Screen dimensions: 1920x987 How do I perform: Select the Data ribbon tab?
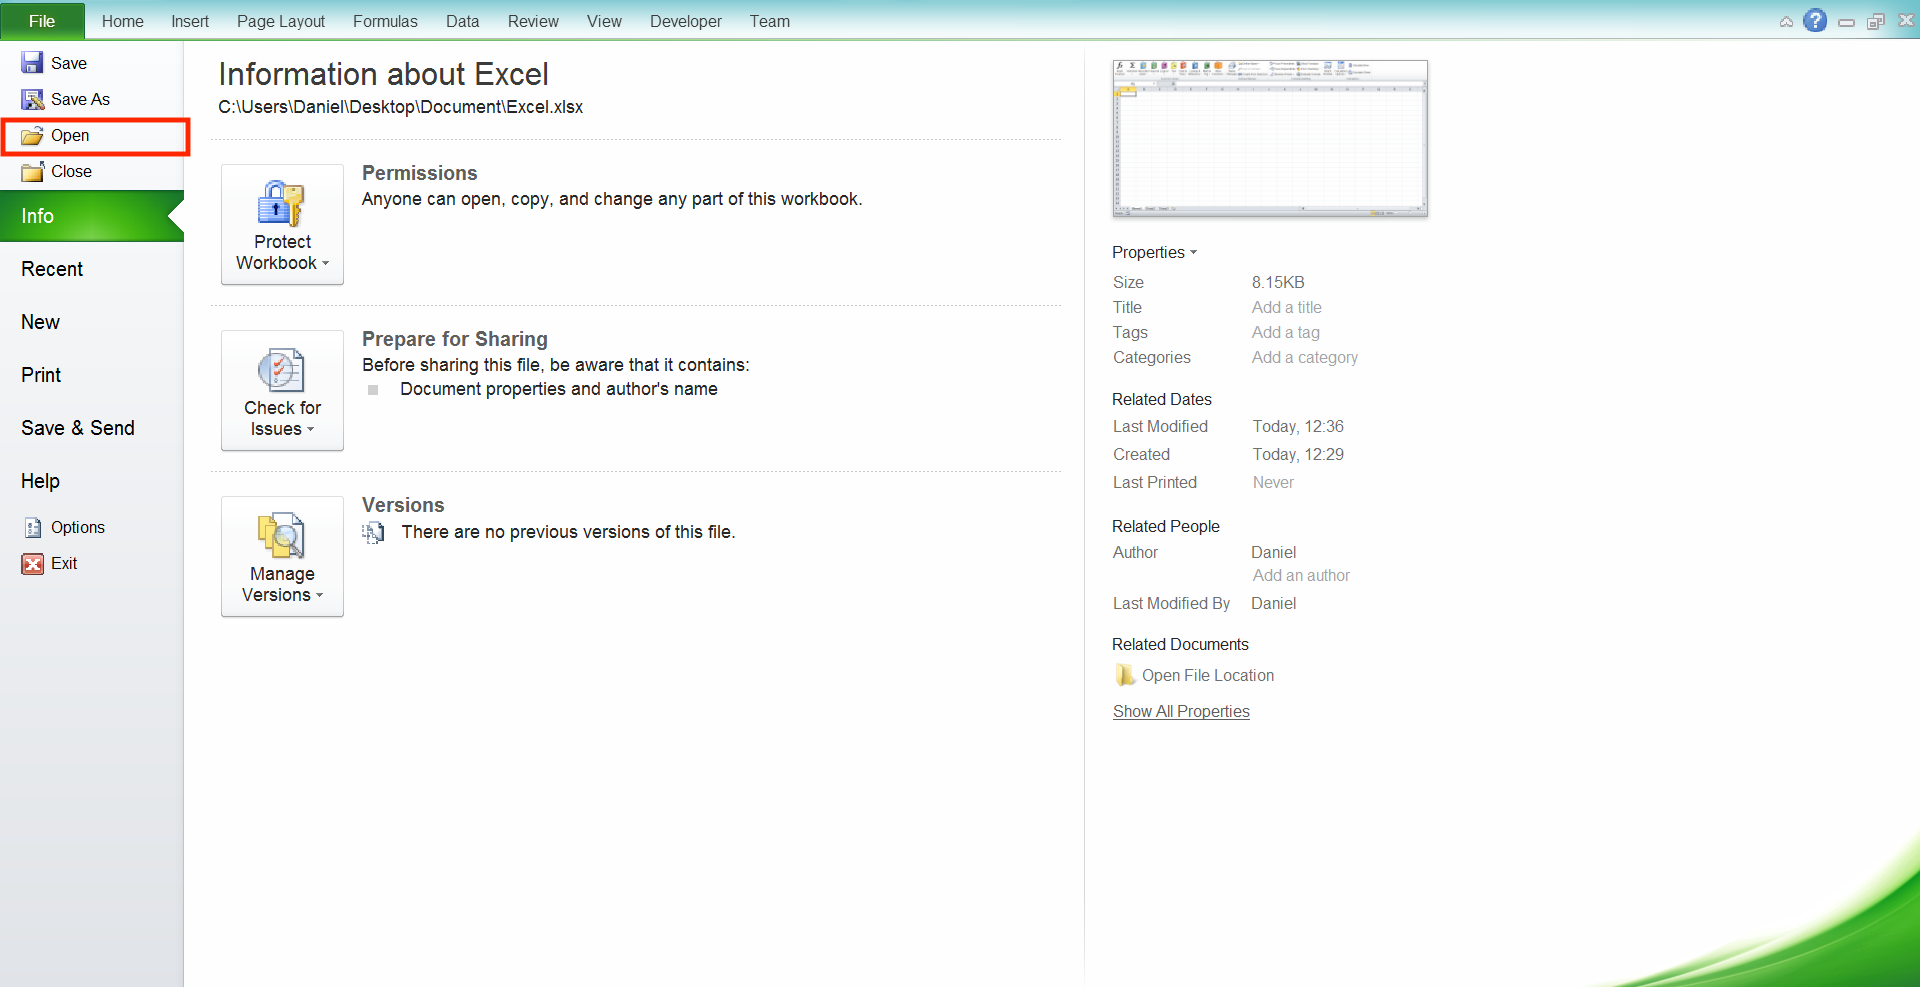click(x=462, y=21)
